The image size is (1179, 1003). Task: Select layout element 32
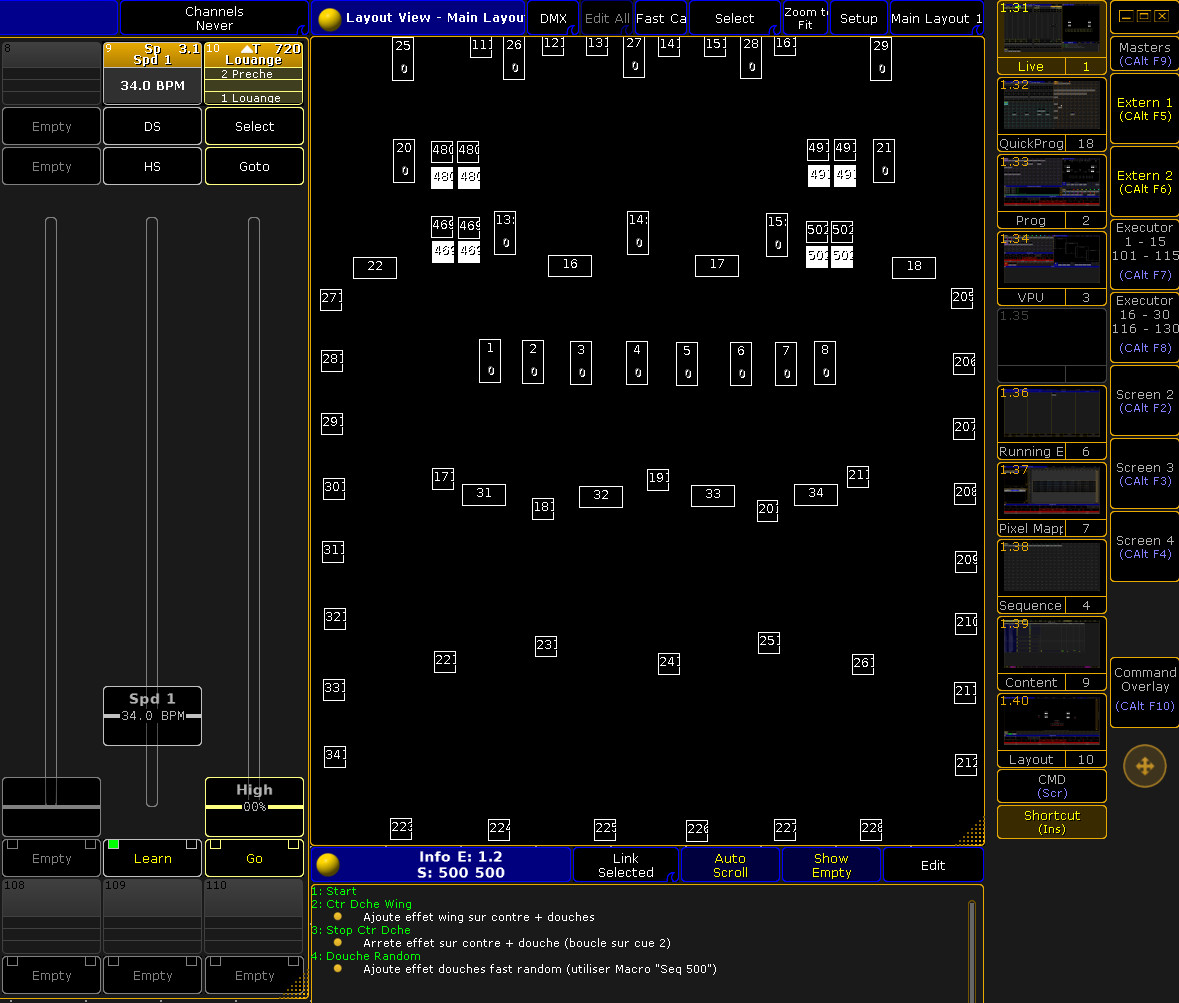point(601,496)
